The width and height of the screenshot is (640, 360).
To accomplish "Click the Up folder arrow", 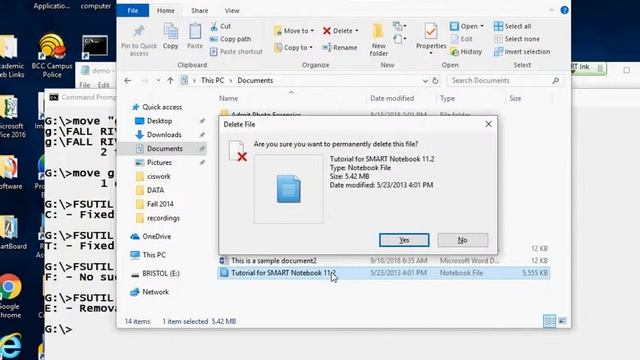I will 170,80.
